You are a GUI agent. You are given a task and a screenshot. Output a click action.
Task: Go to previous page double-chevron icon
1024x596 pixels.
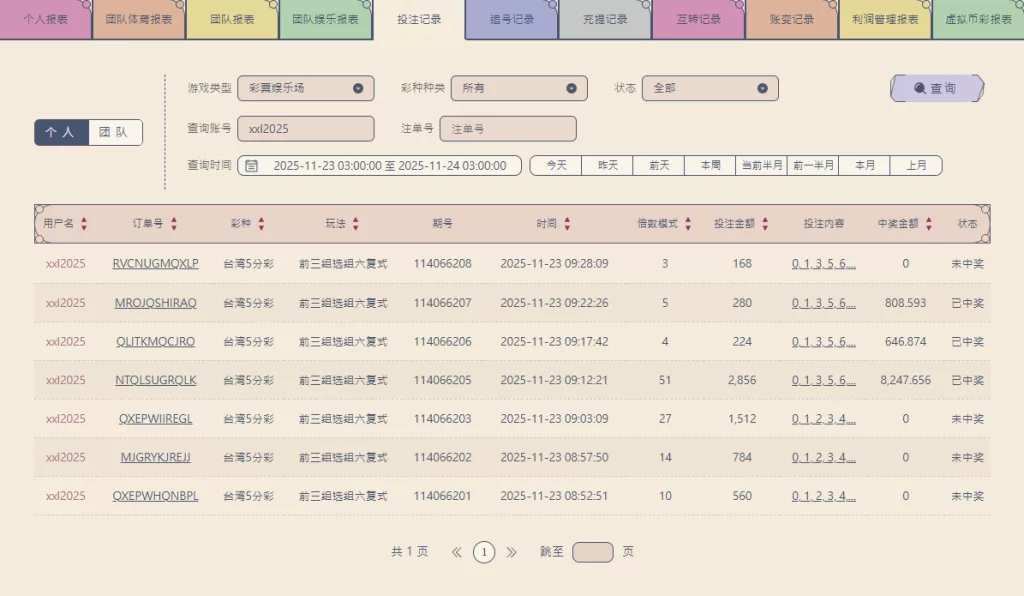point(457,552)
